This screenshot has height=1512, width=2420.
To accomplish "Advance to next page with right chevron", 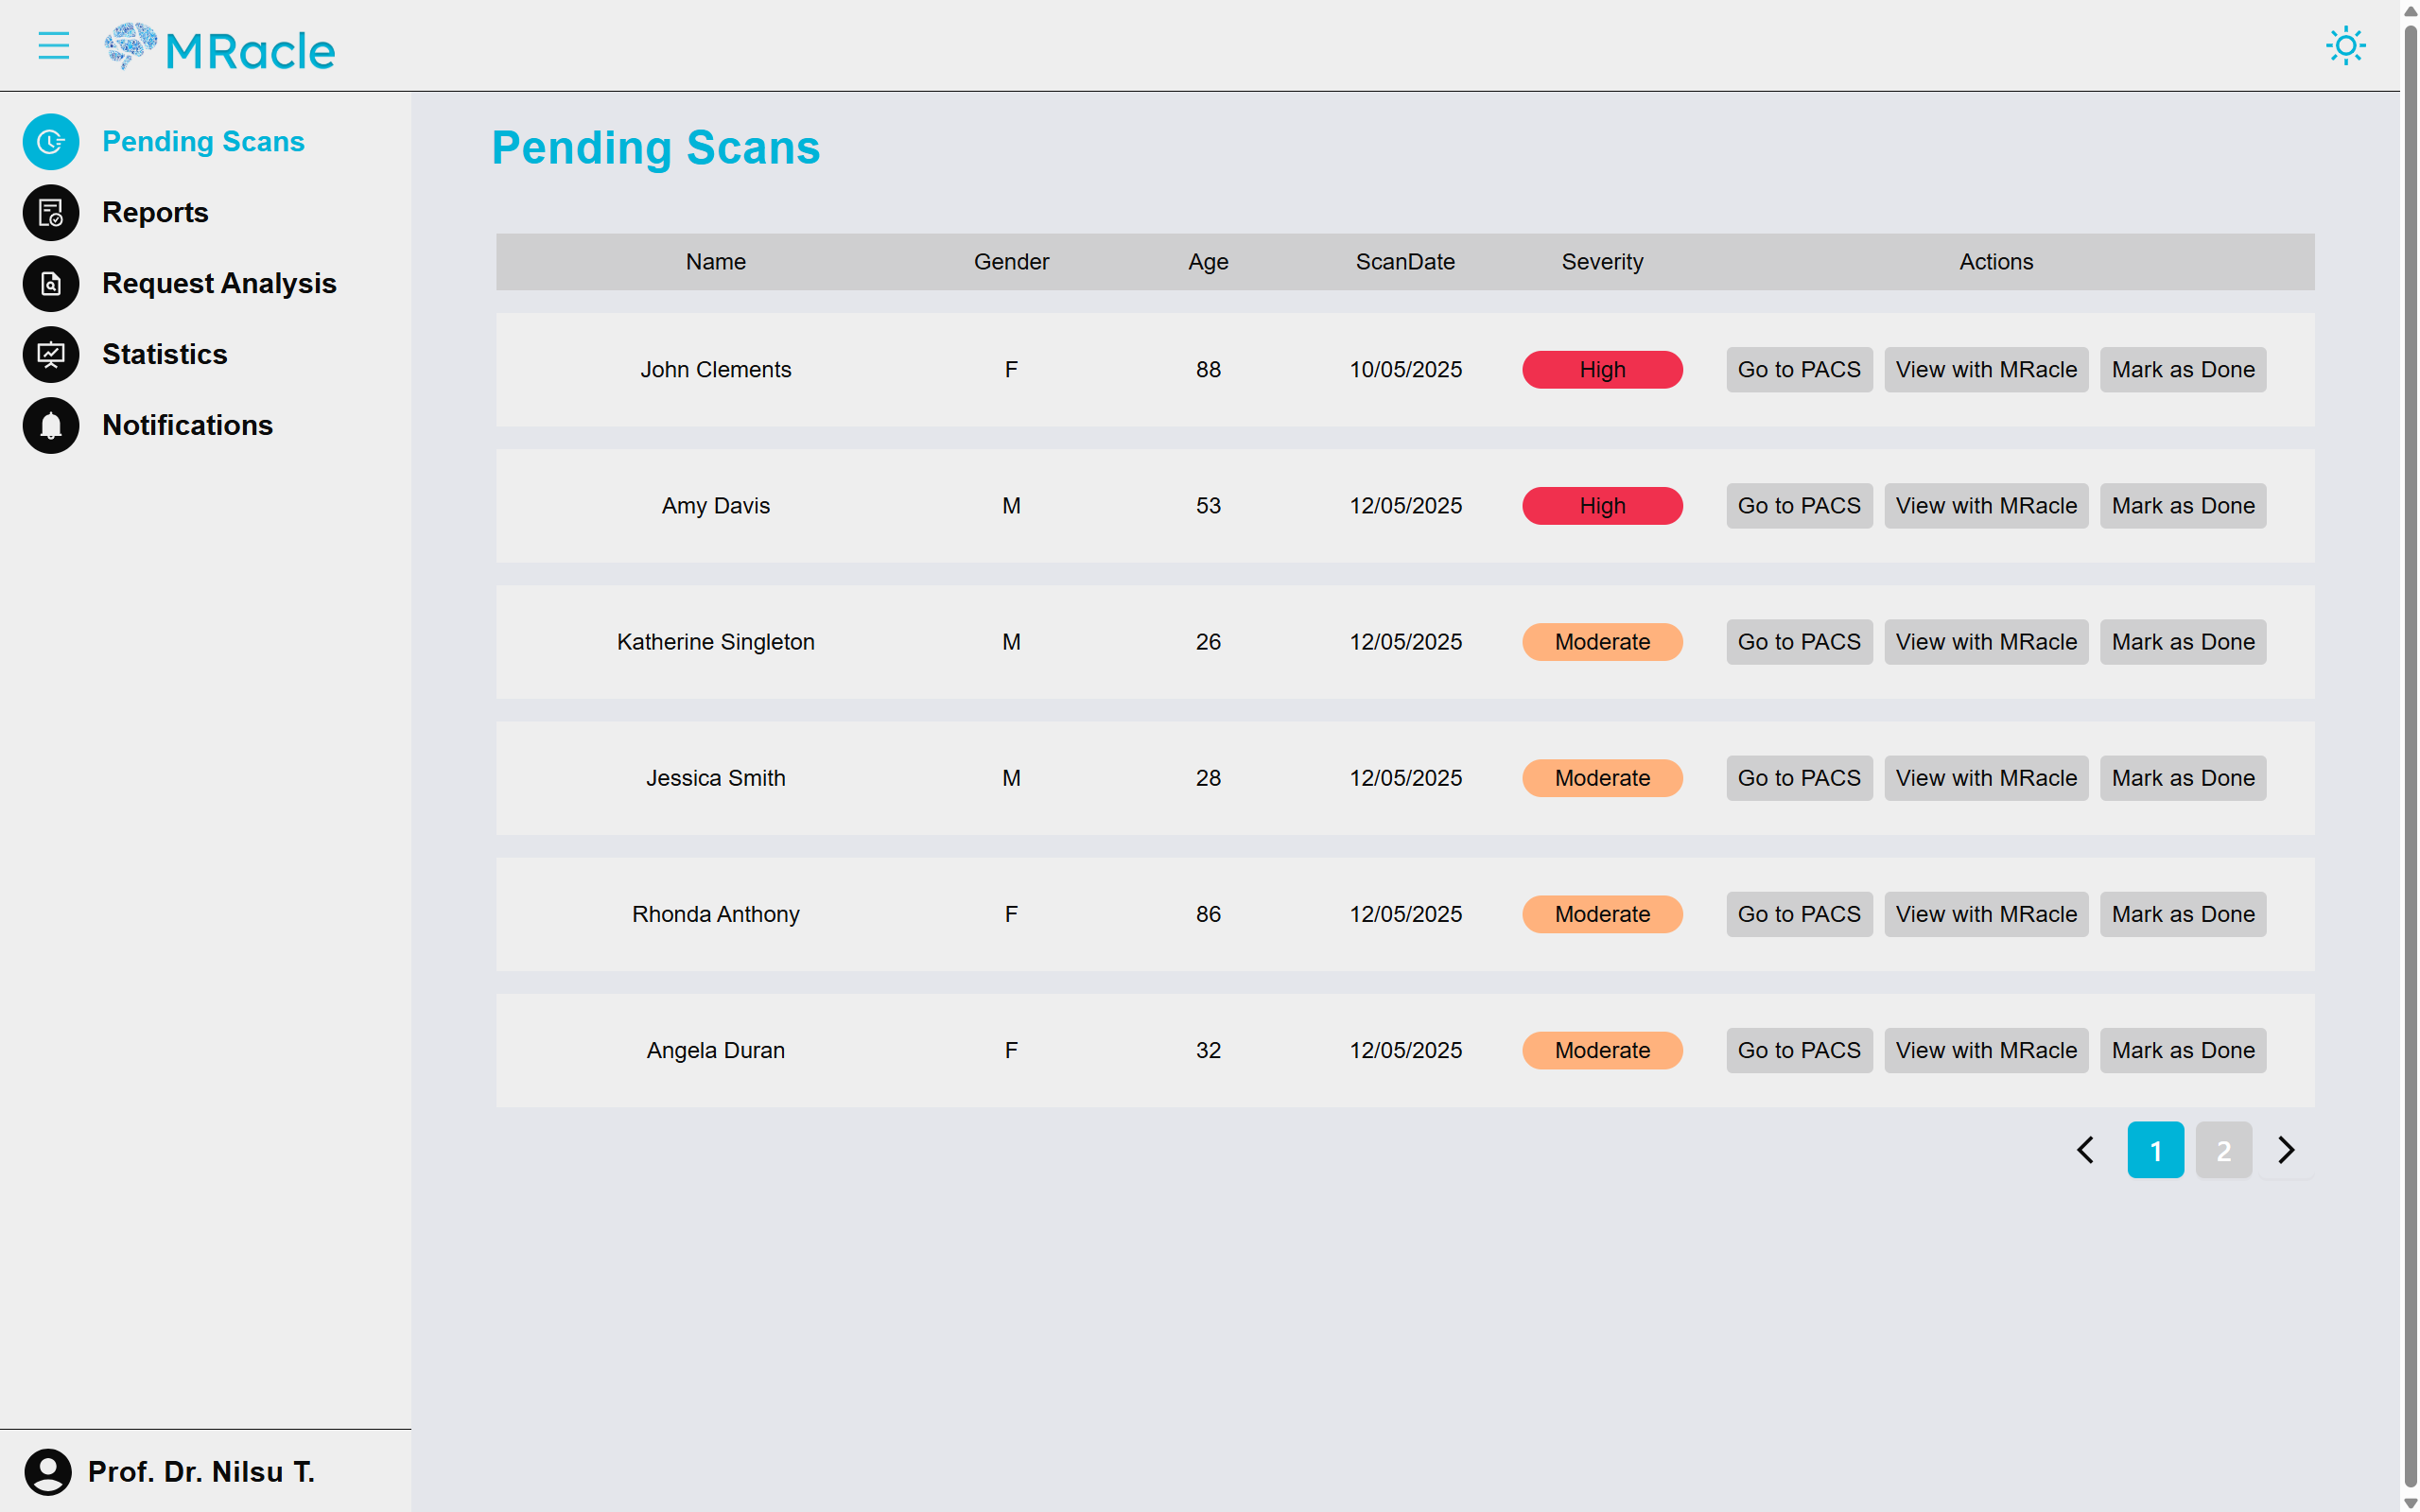I will click(2287, 1150).
